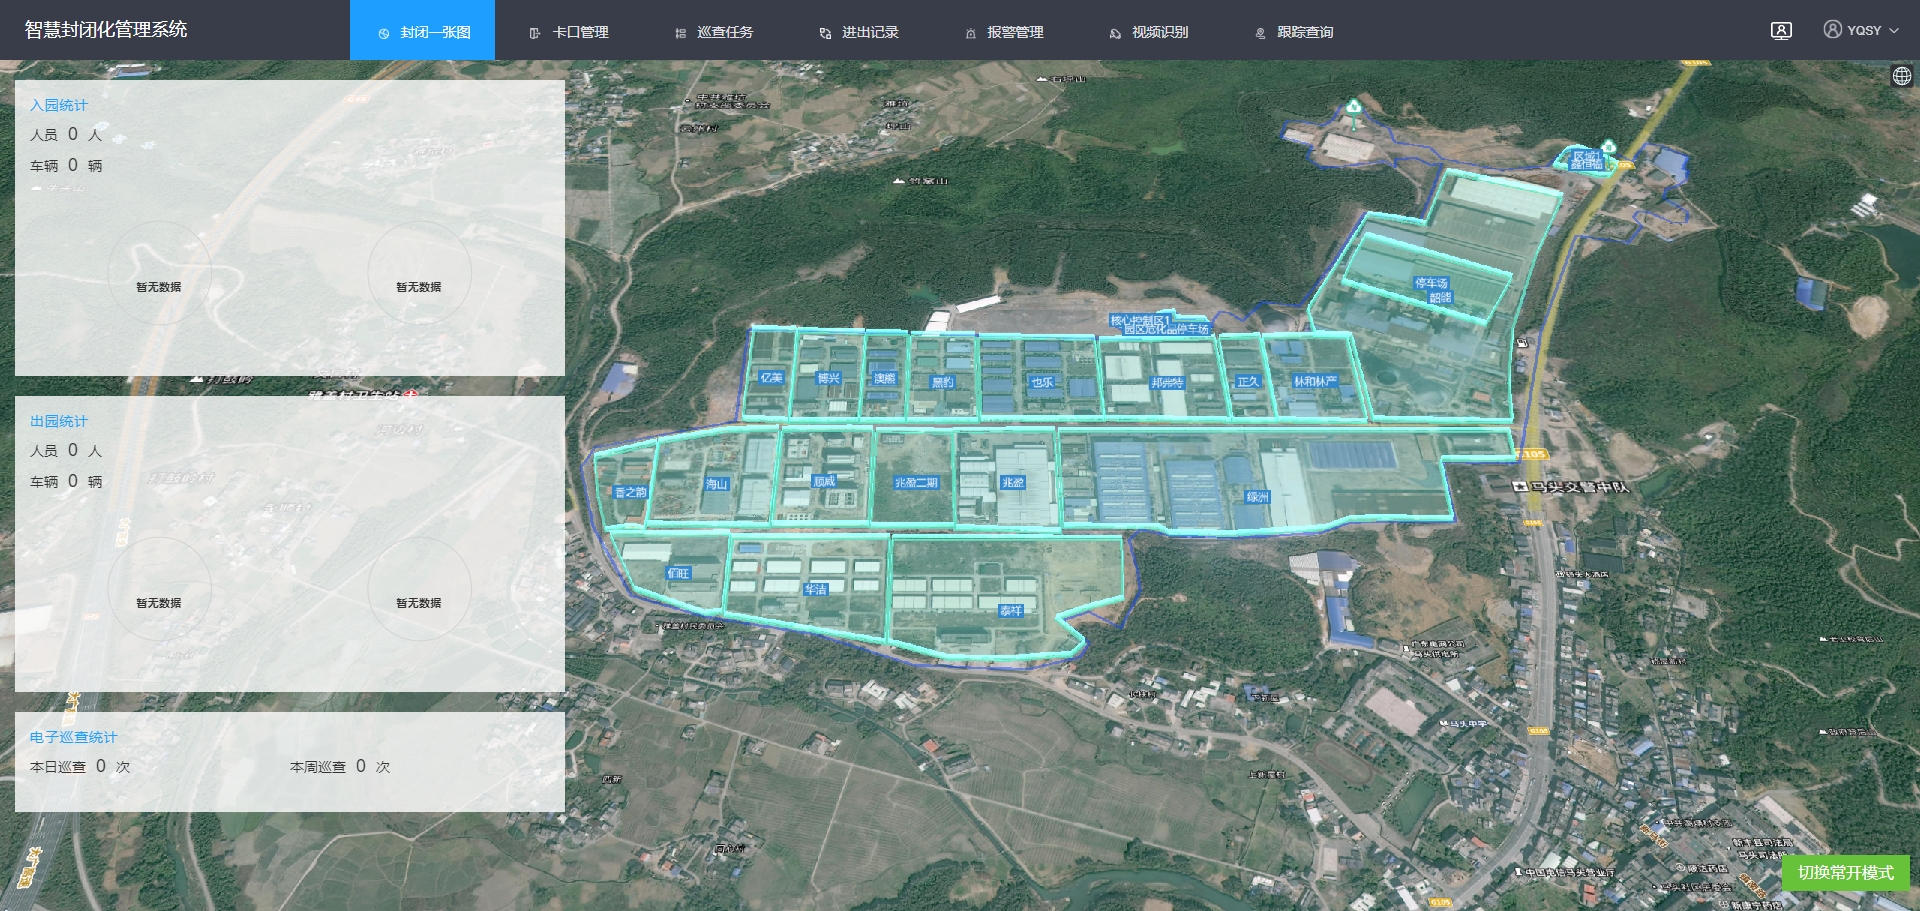Click the 视频识别 camera icon
Viewport: 1920px width, 911px height.
tap(1115, 33)
